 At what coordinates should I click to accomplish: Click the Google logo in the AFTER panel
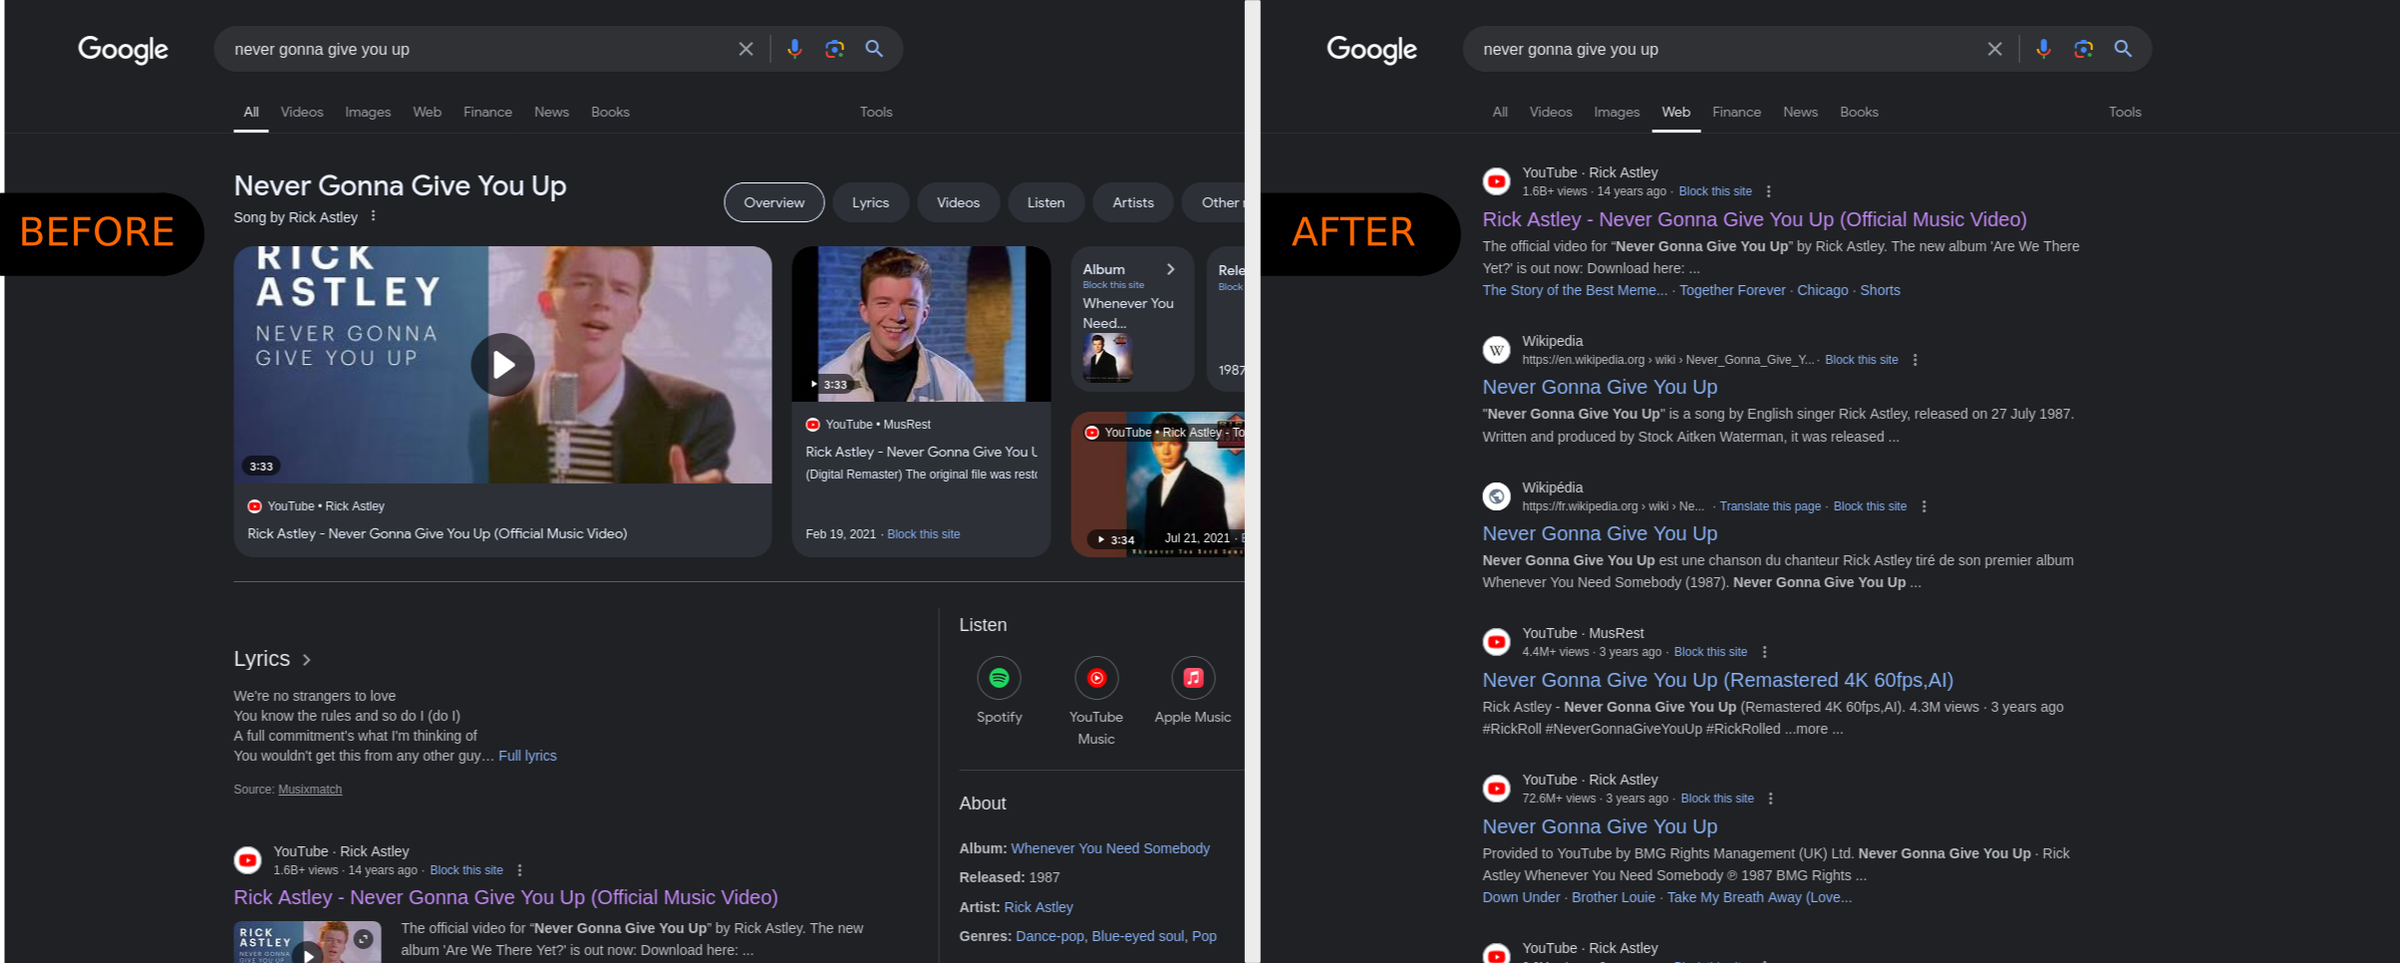1372,49
